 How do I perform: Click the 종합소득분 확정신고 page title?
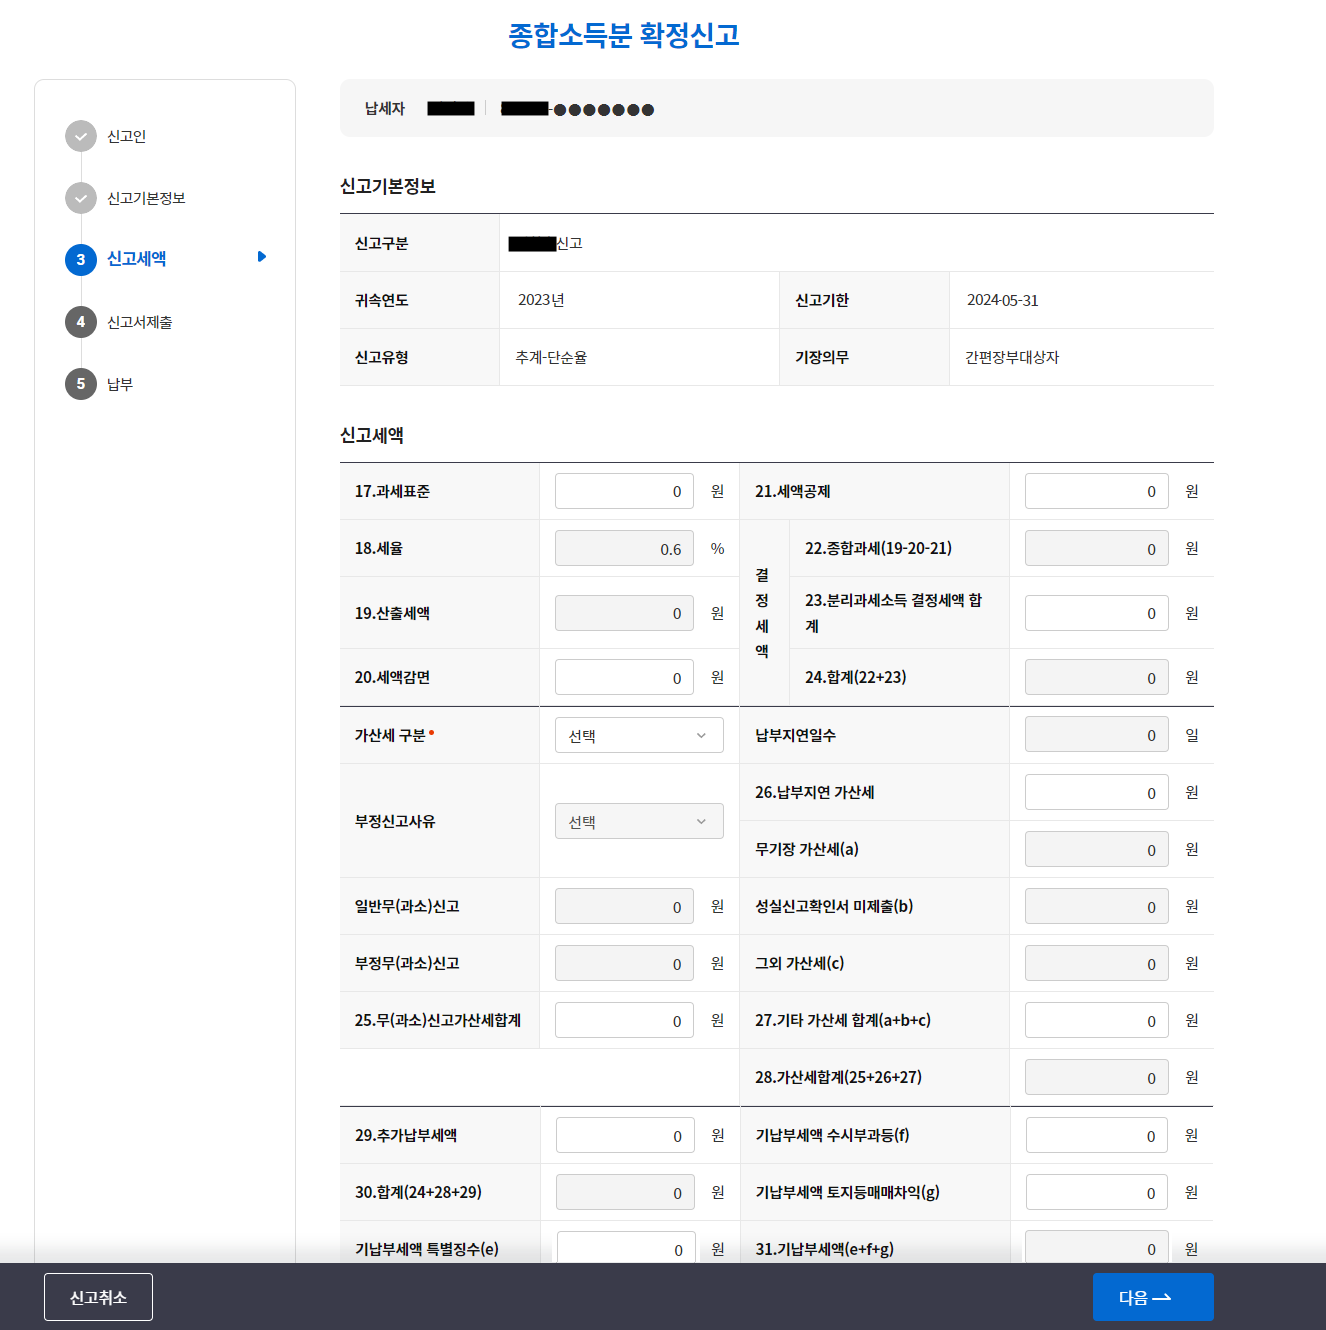tap(624, 35)
